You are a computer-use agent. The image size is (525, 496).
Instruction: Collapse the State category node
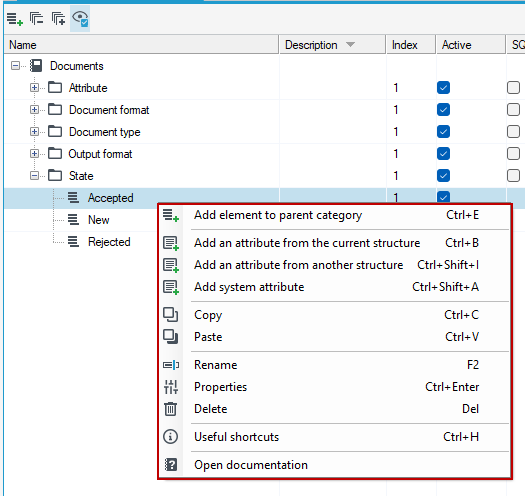[x=34, y=175]
